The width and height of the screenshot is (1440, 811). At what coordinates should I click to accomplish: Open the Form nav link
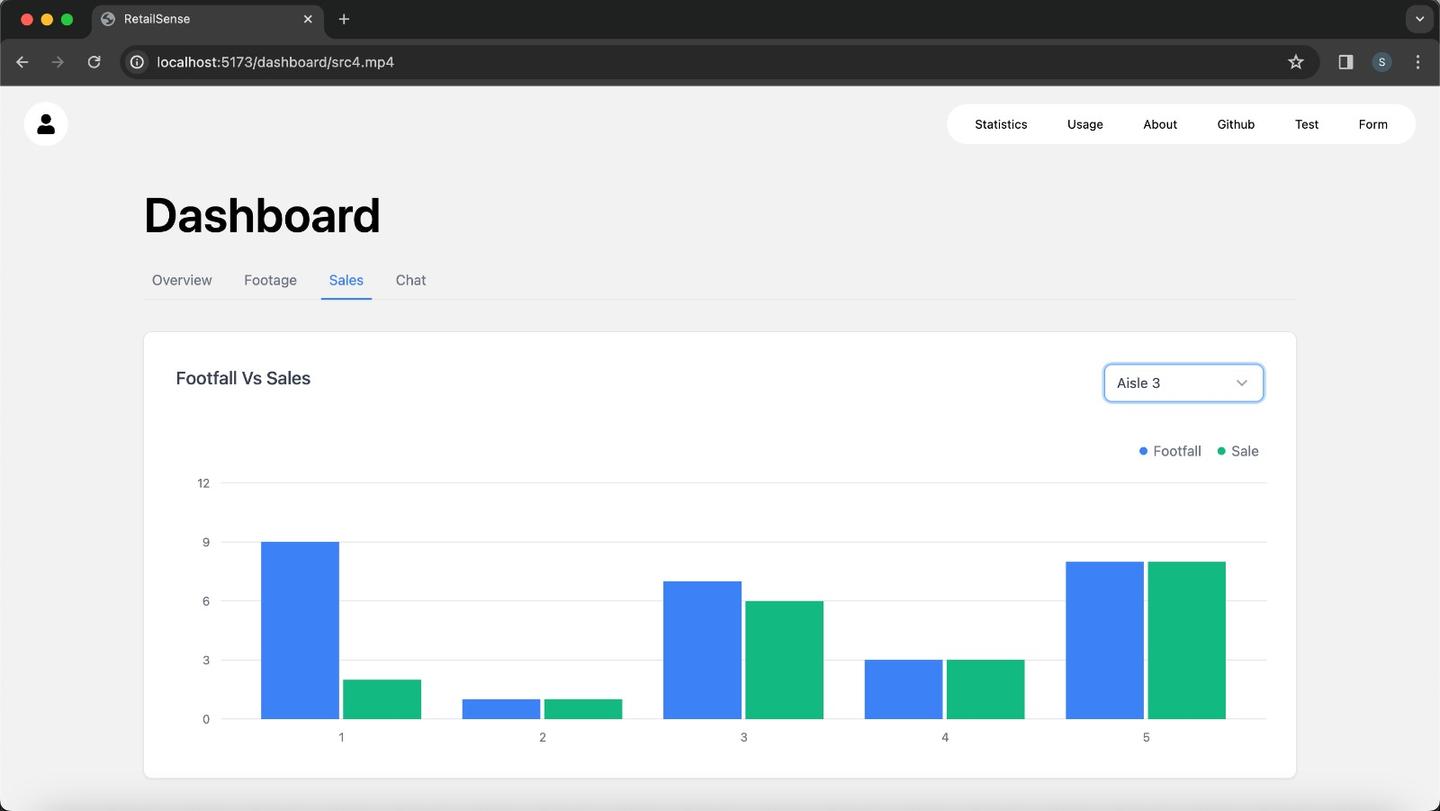(x=1373, y=124)
